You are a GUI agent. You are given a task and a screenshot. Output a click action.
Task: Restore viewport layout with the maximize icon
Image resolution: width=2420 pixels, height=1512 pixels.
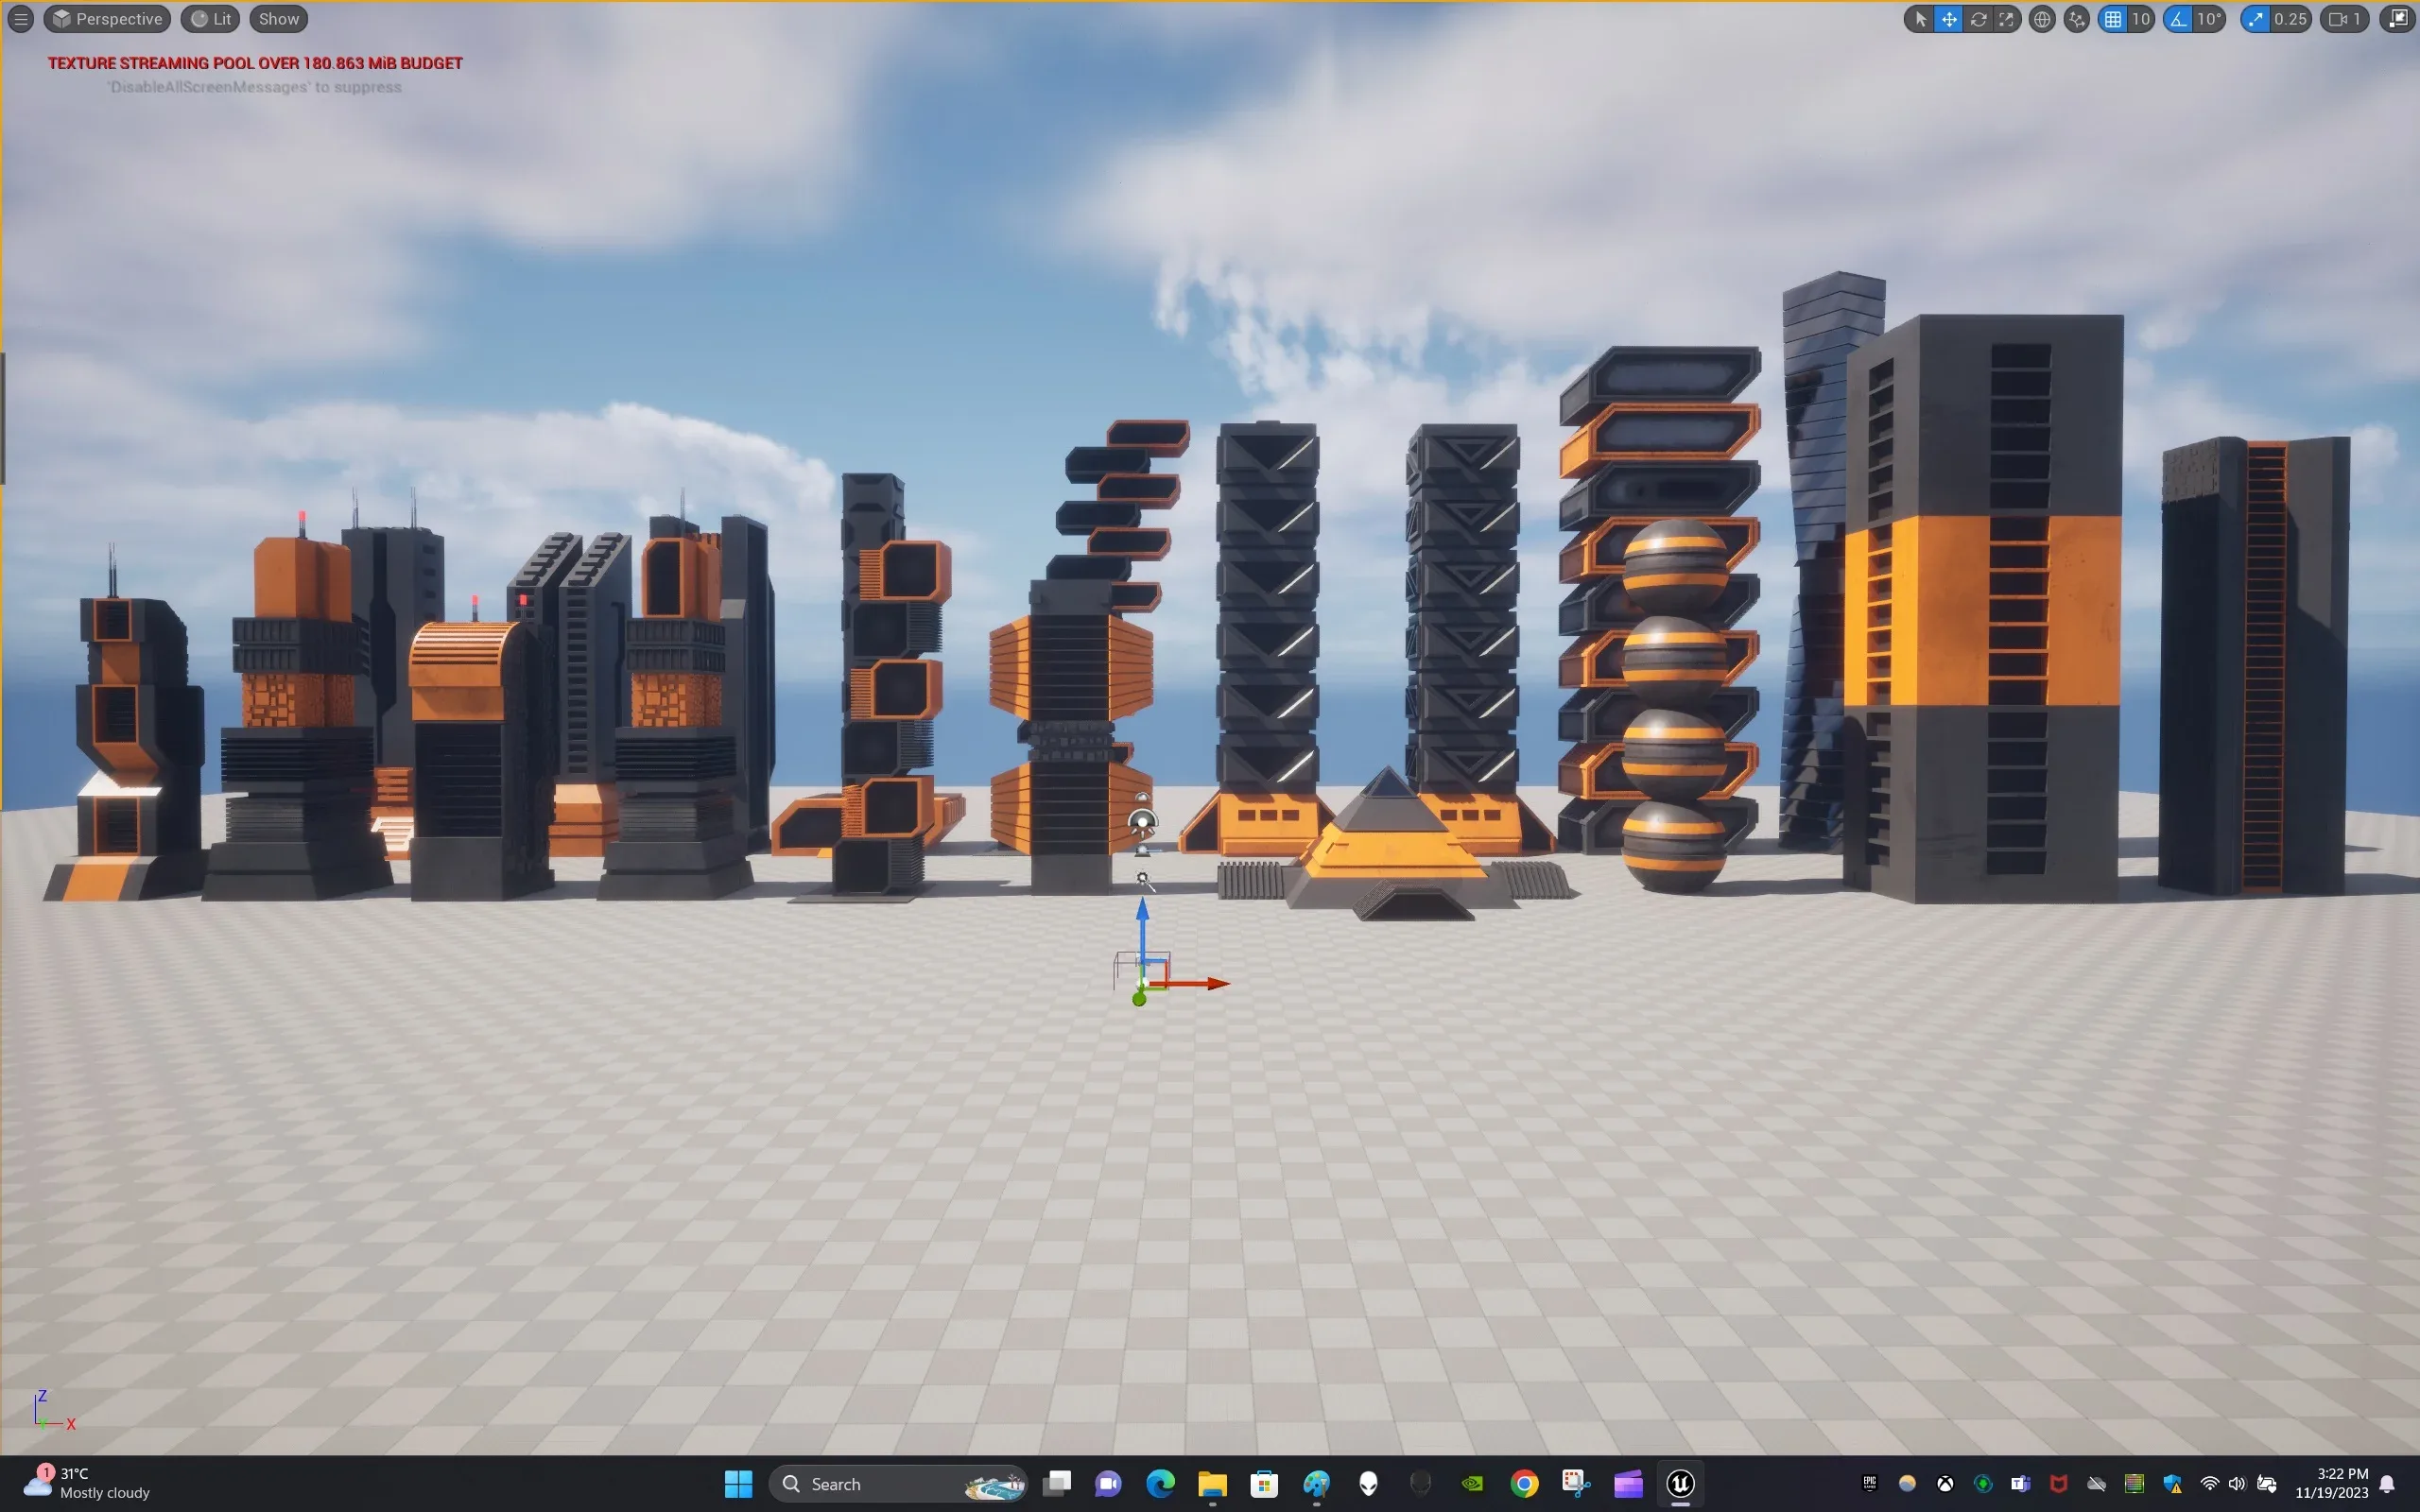pyautogui.click(x=2398, y=19)
